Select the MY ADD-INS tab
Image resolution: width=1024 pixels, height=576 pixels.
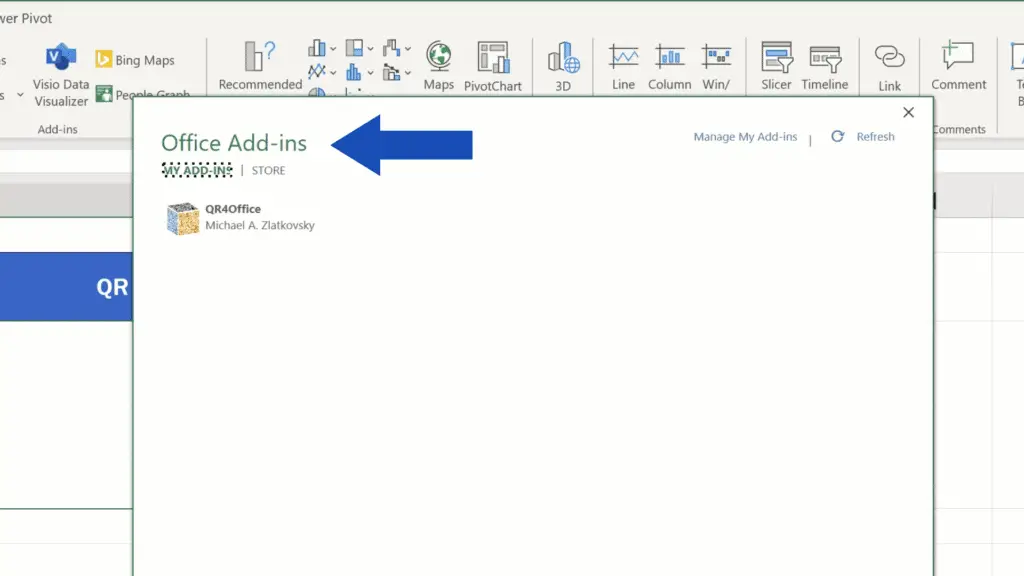click(197, 171)
